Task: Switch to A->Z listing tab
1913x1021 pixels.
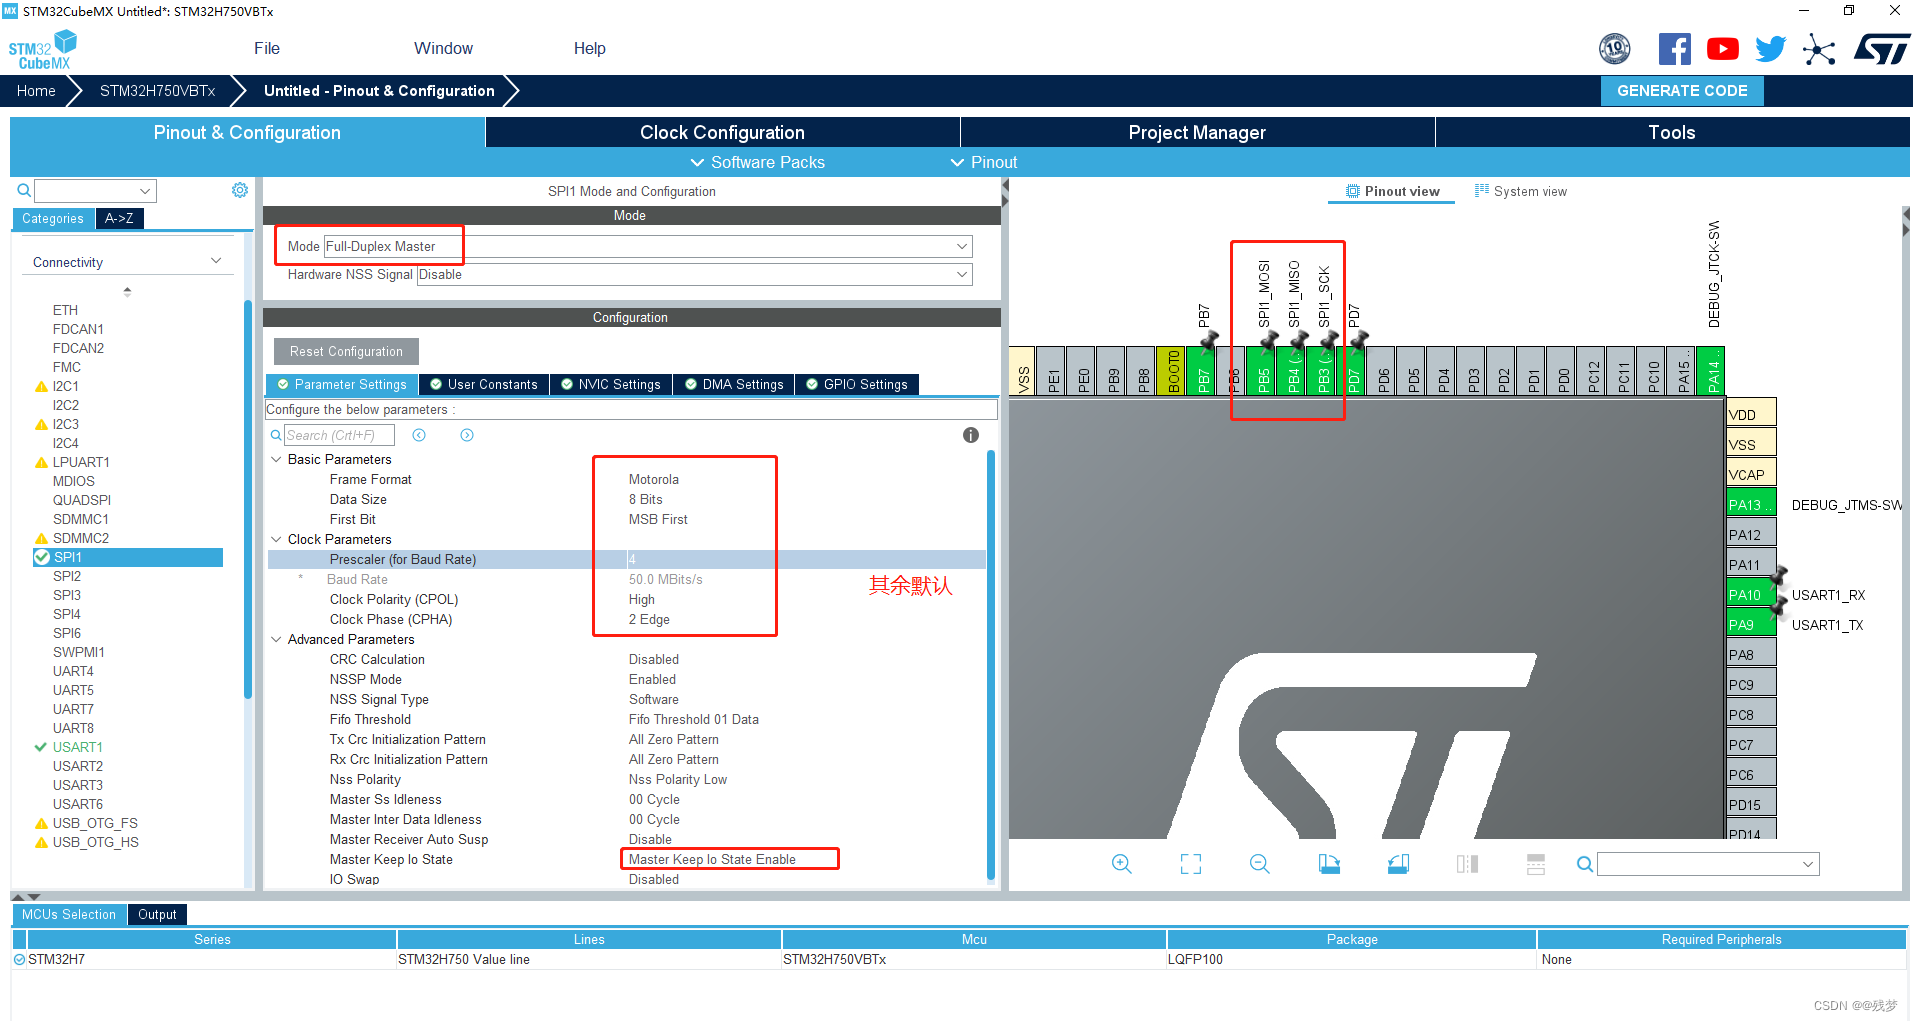Action: (x=119, y=218)
